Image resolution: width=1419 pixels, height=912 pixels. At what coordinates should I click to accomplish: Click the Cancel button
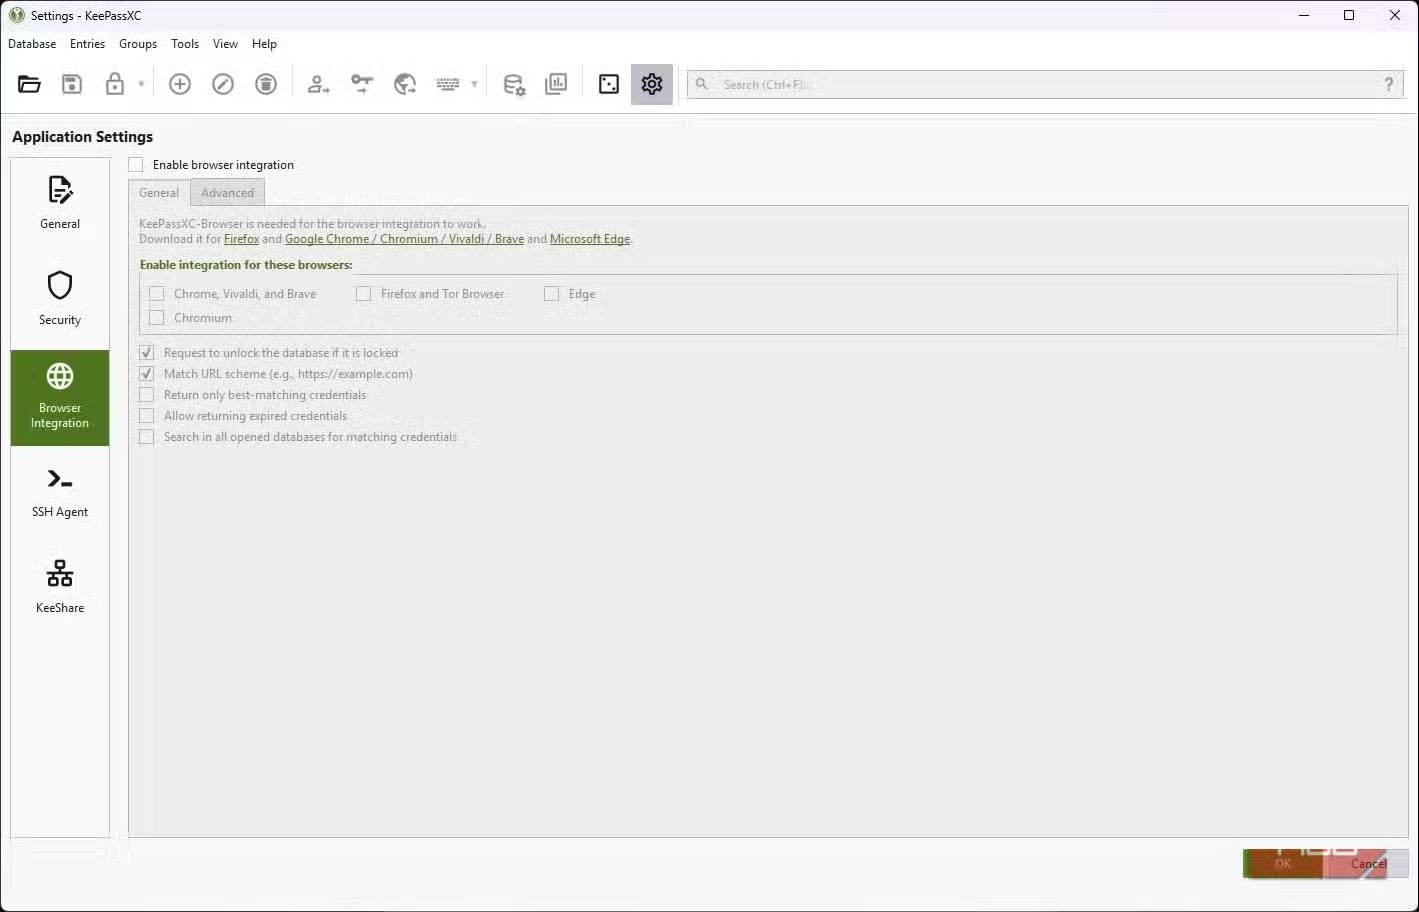point(1367,864)
